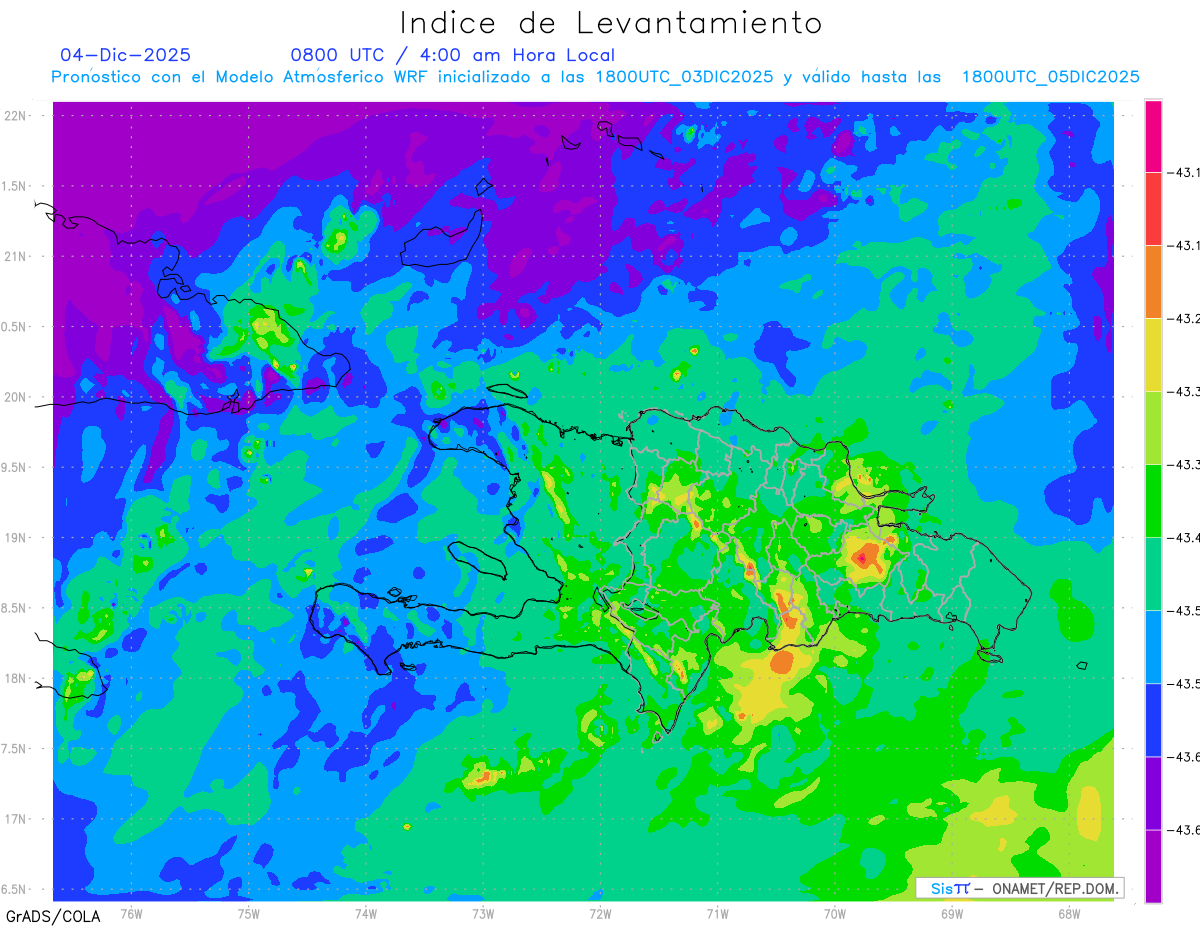The height and width of the screenshot is (927, 1200).
Task: Click the '73W' longitude label
Action: coord(483,914)
